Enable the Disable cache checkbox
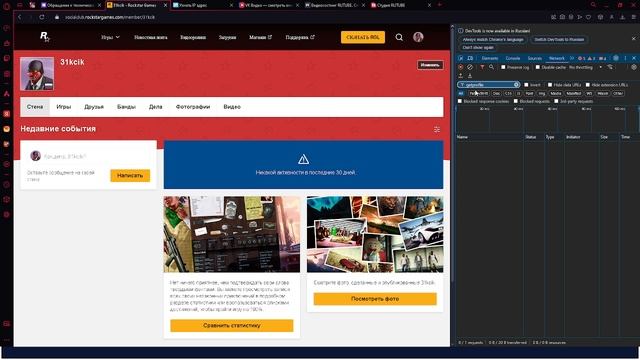 [x=538, y=67]
